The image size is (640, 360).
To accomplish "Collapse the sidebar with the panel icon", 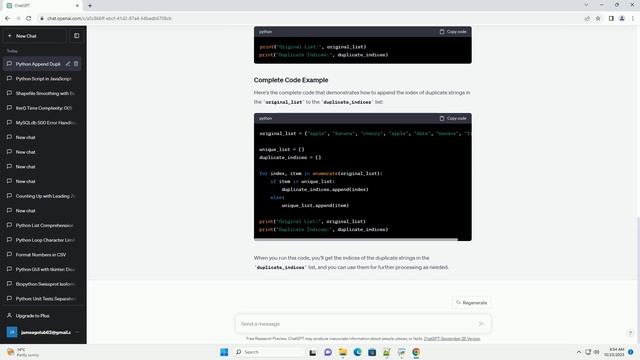I will (x=76, y=36).
